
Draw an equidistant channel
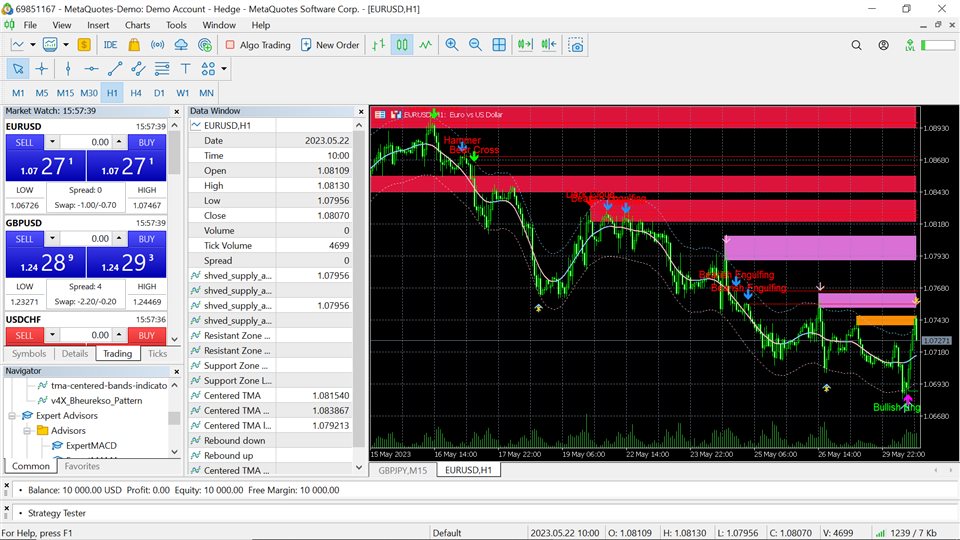pos(138,69)
